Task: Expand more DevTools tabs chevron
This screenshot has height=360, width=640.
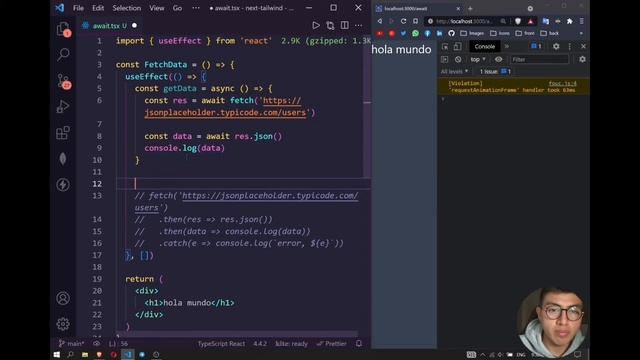Action: point(507,47)
